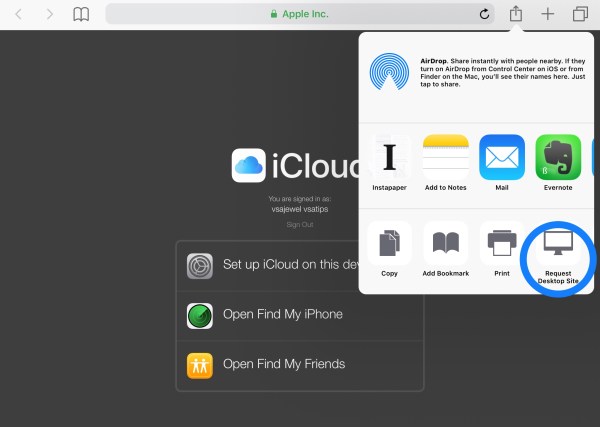Screen dimensions: 600x427
Task: Select Set up iCloud on this device
Action: [300, 266]
